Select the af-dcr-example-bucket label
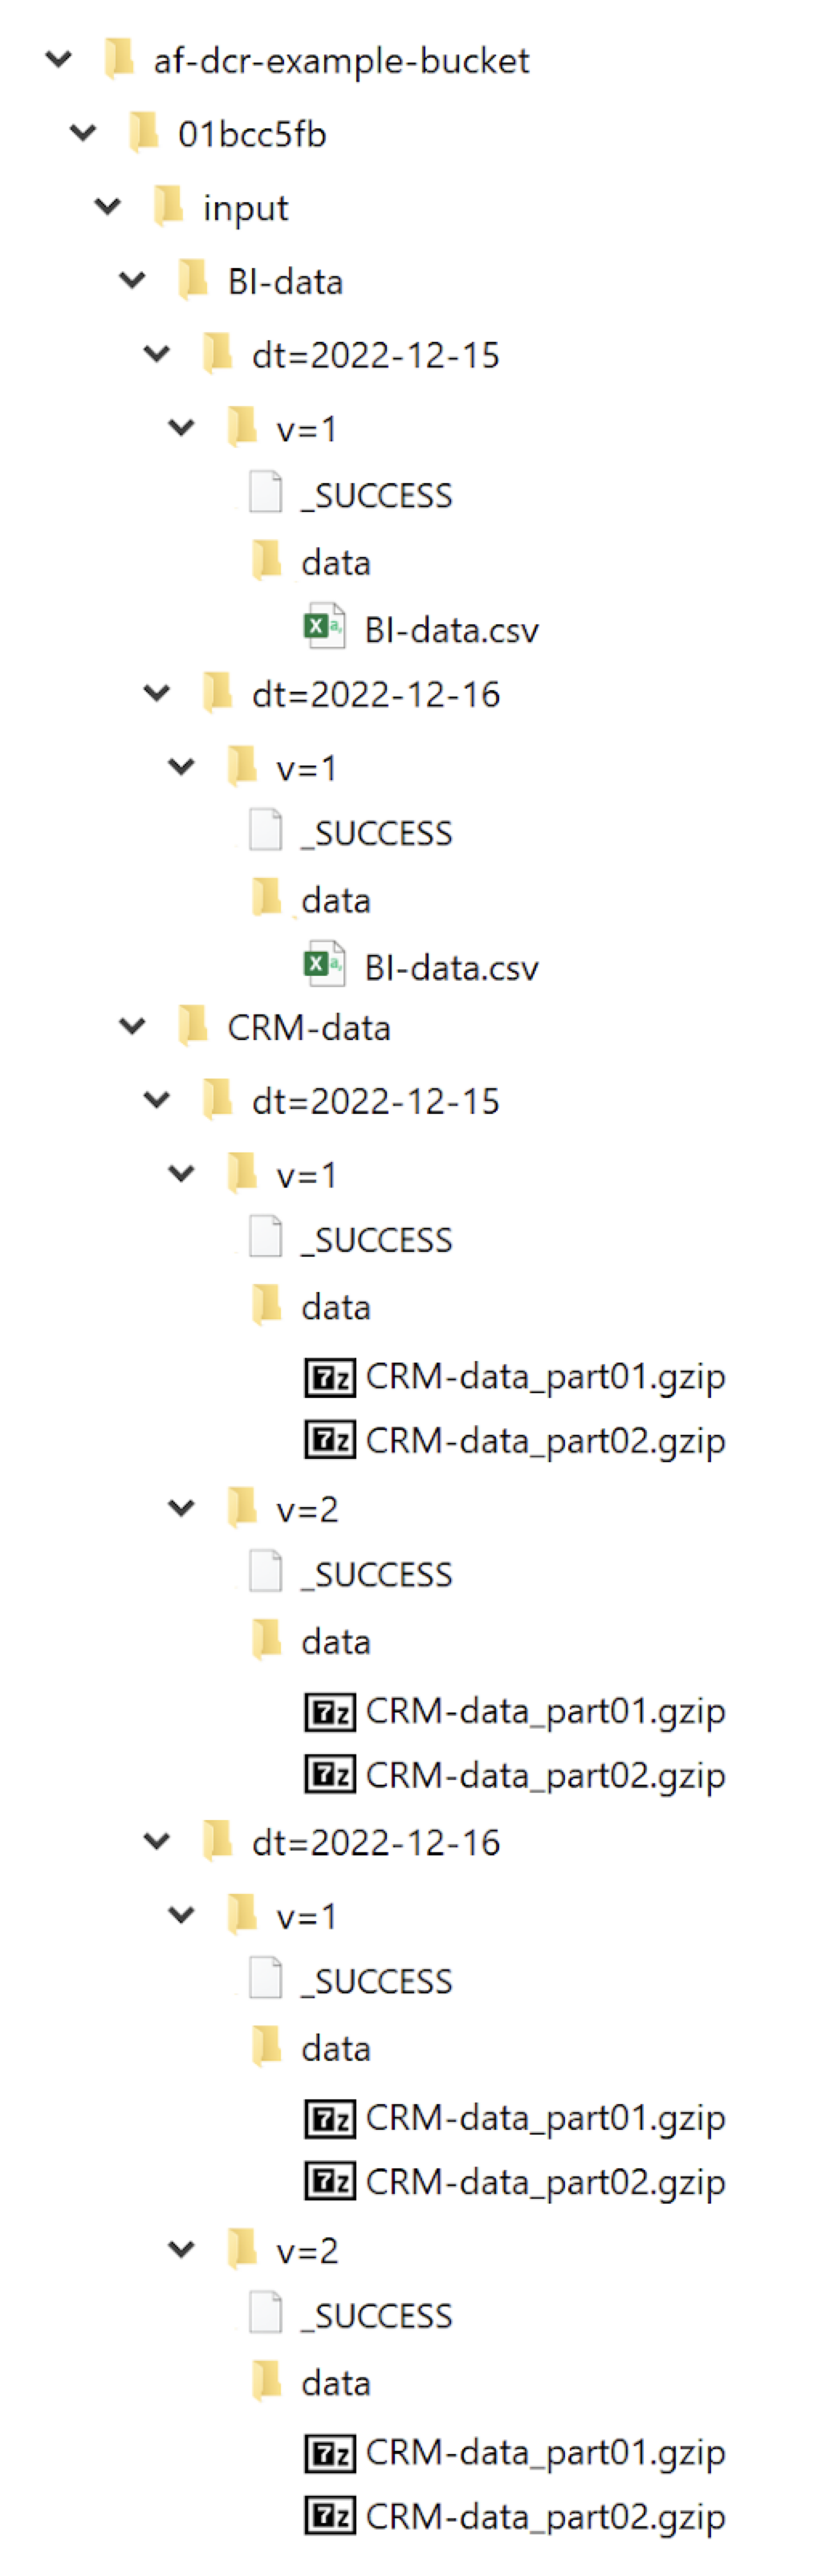817x2576 pixels. [x=340, y=61]
